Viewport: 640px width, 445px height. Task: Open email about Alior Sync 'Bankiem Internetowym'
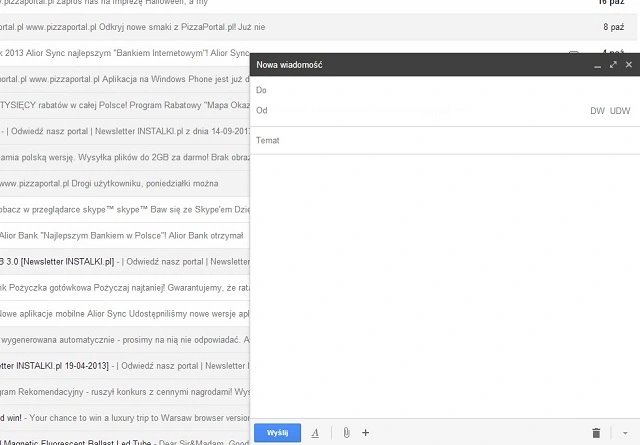[x=124, y=53]
